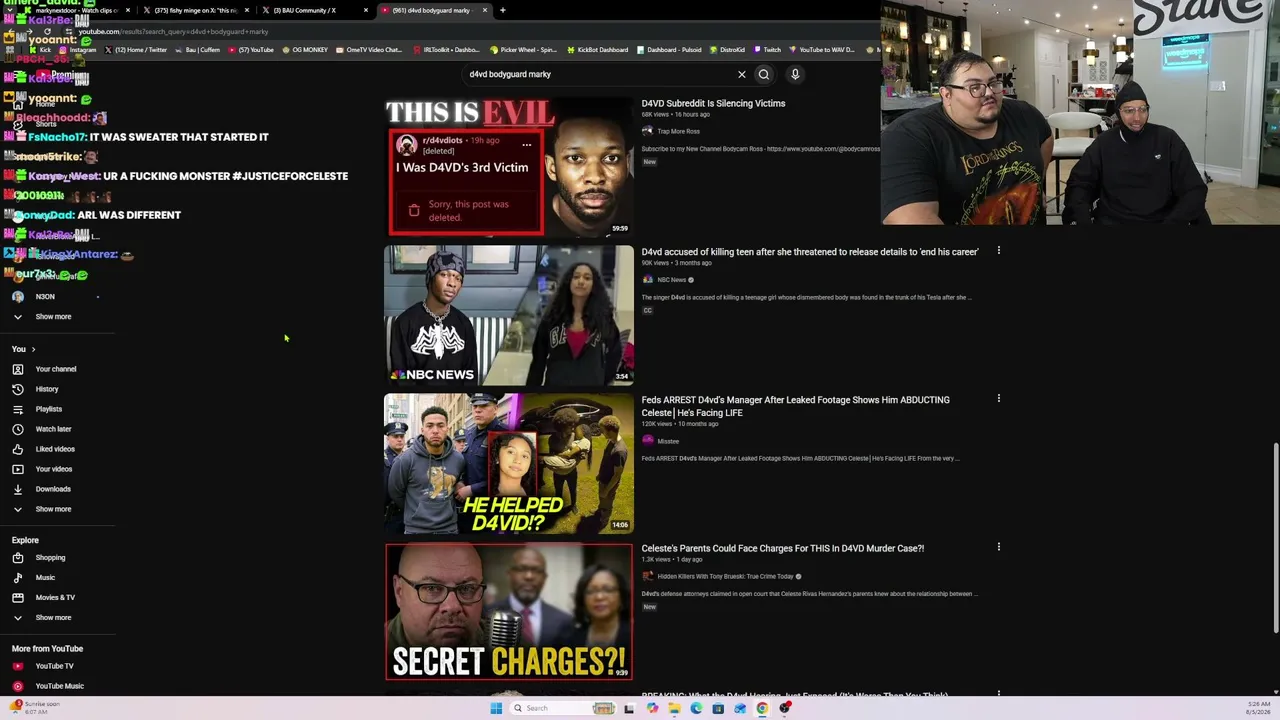The image size is (1280, 720).
Task: Click the YouTube search input field
Action: point(598,74)
